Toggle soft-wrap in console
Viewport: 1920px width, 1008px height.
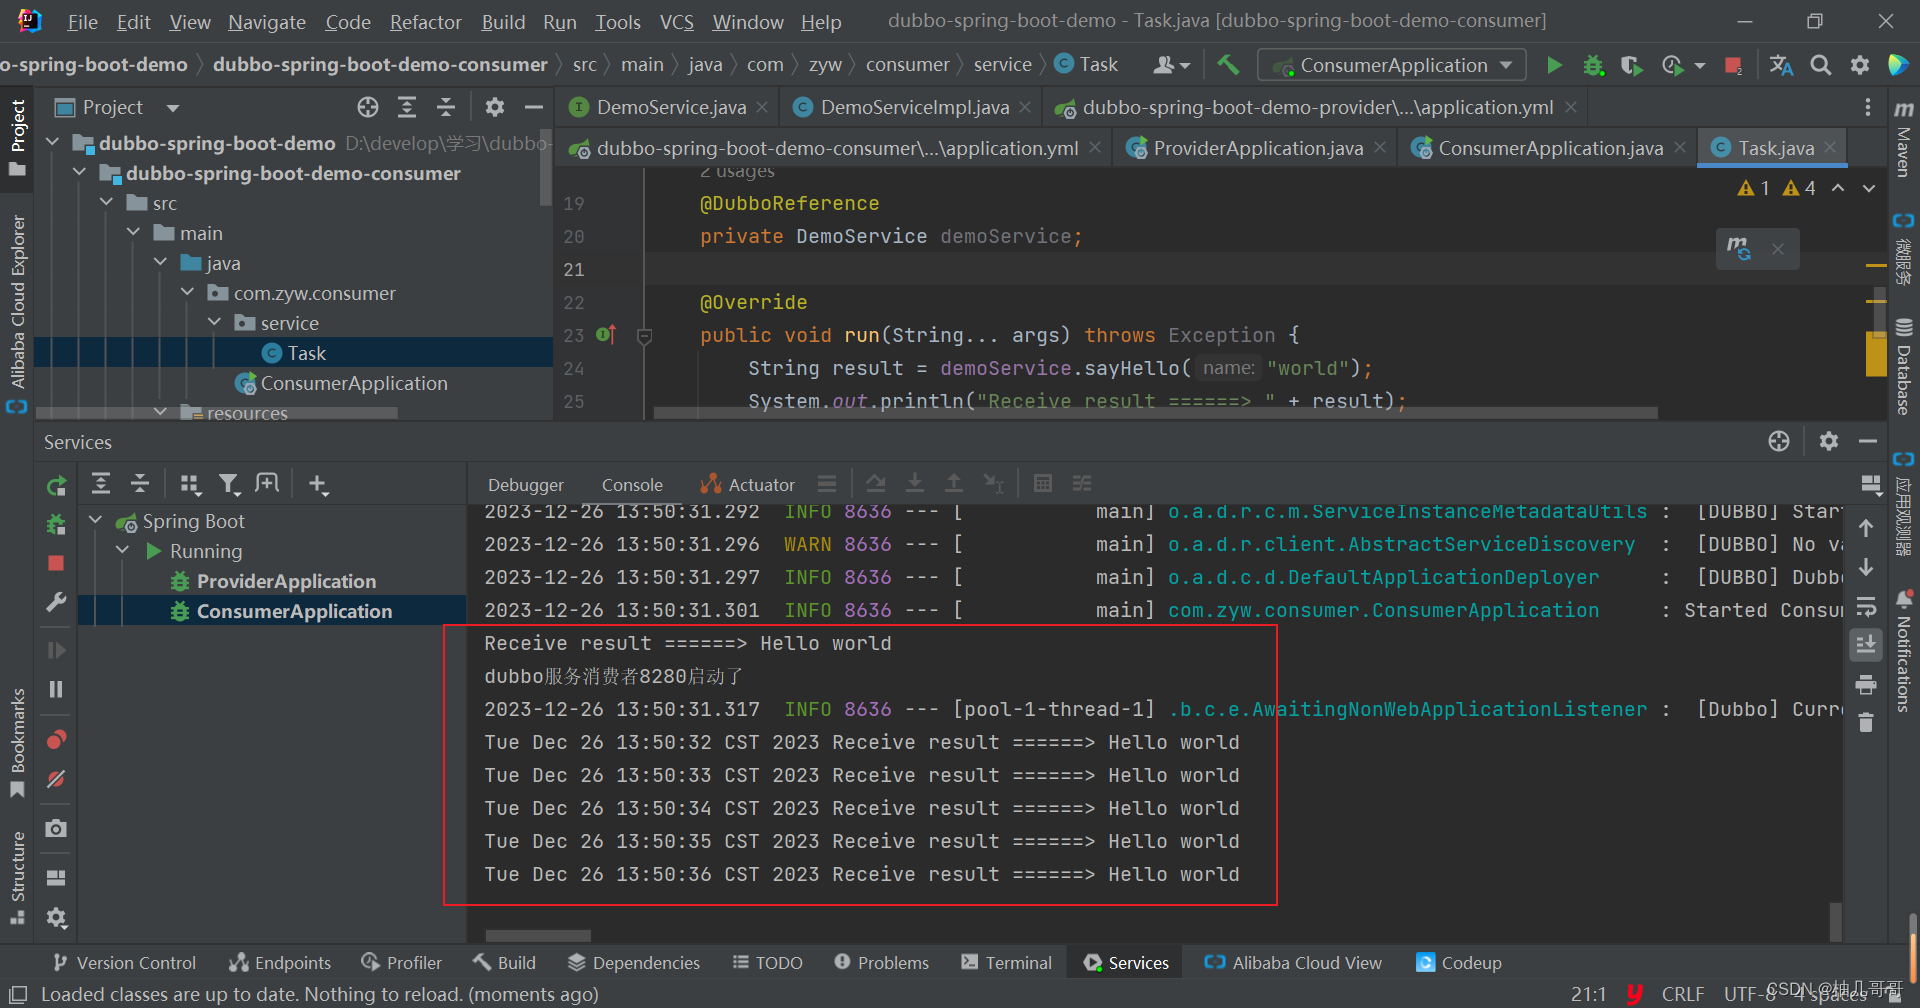click(1866, 607)
